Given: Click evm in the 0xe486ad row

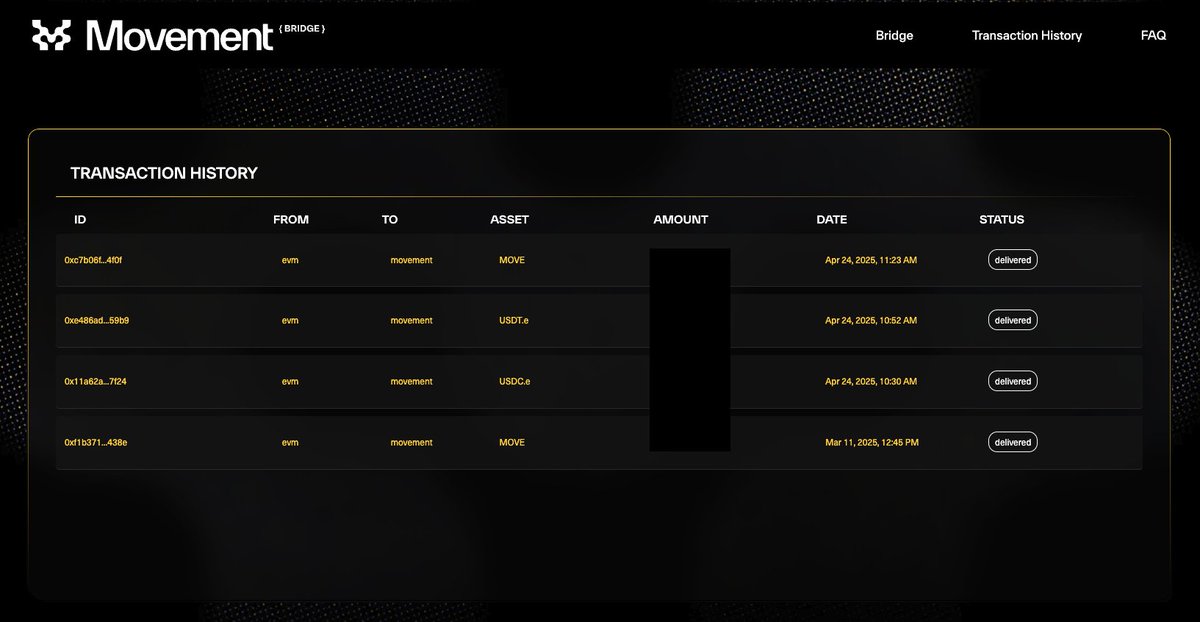Looking at the screenshot, I should [290, 321].
